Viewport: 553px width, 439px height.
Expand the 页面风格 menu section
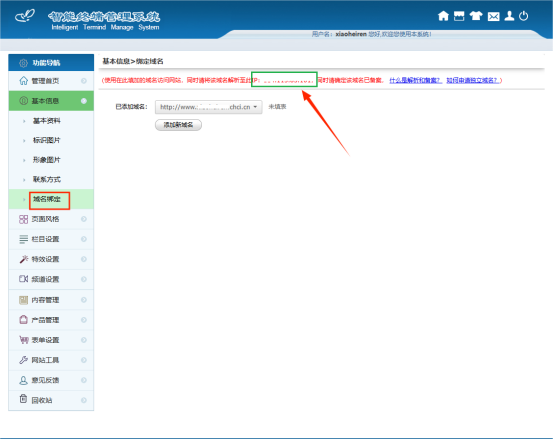[51, 219]
